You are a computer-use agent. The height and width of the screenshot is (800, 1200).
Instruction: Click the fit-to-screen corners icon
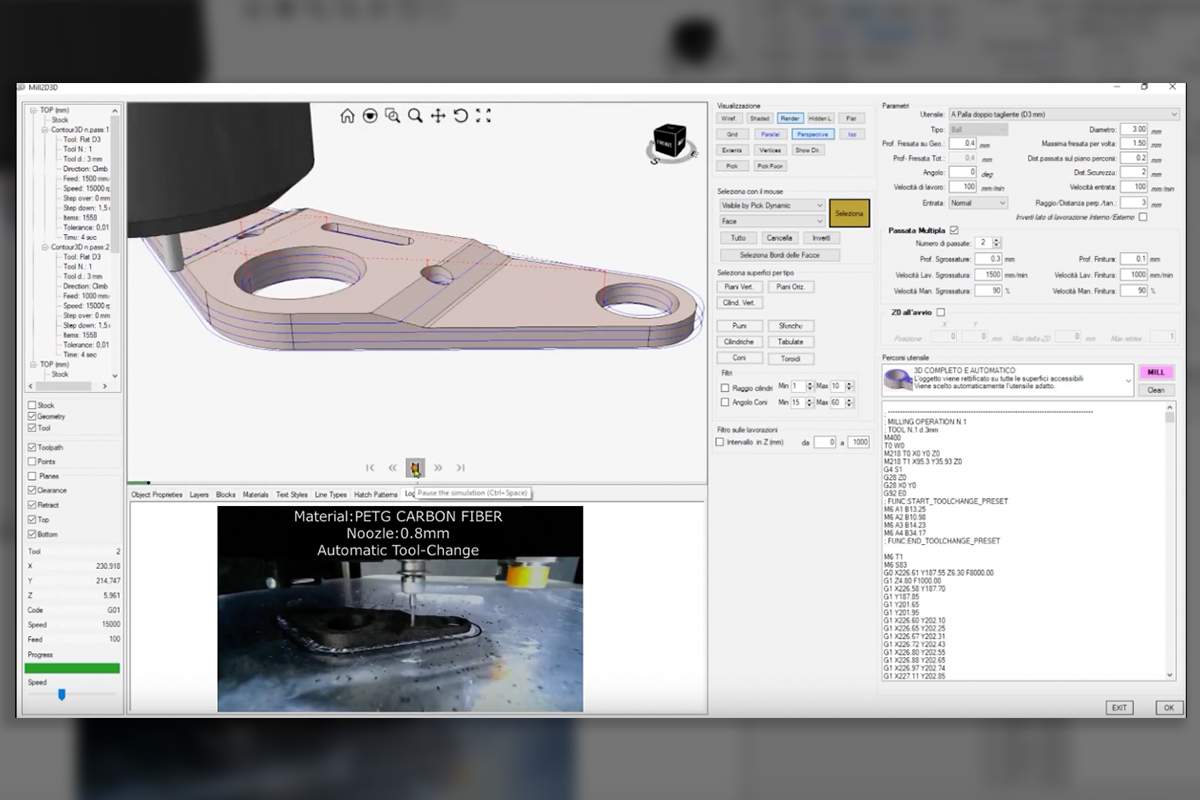tap(484, 116)
